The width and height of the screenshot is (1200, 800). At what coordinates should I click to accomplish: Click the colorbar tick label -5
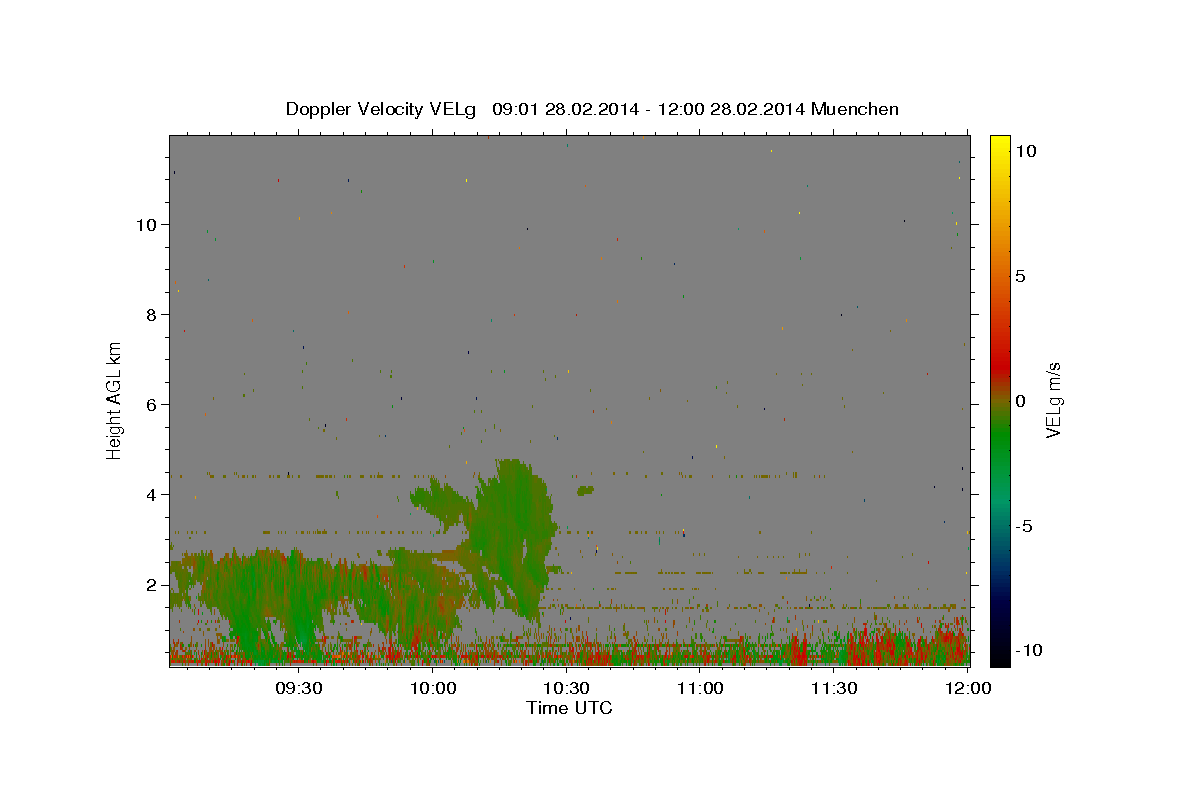click(1023, 526)
